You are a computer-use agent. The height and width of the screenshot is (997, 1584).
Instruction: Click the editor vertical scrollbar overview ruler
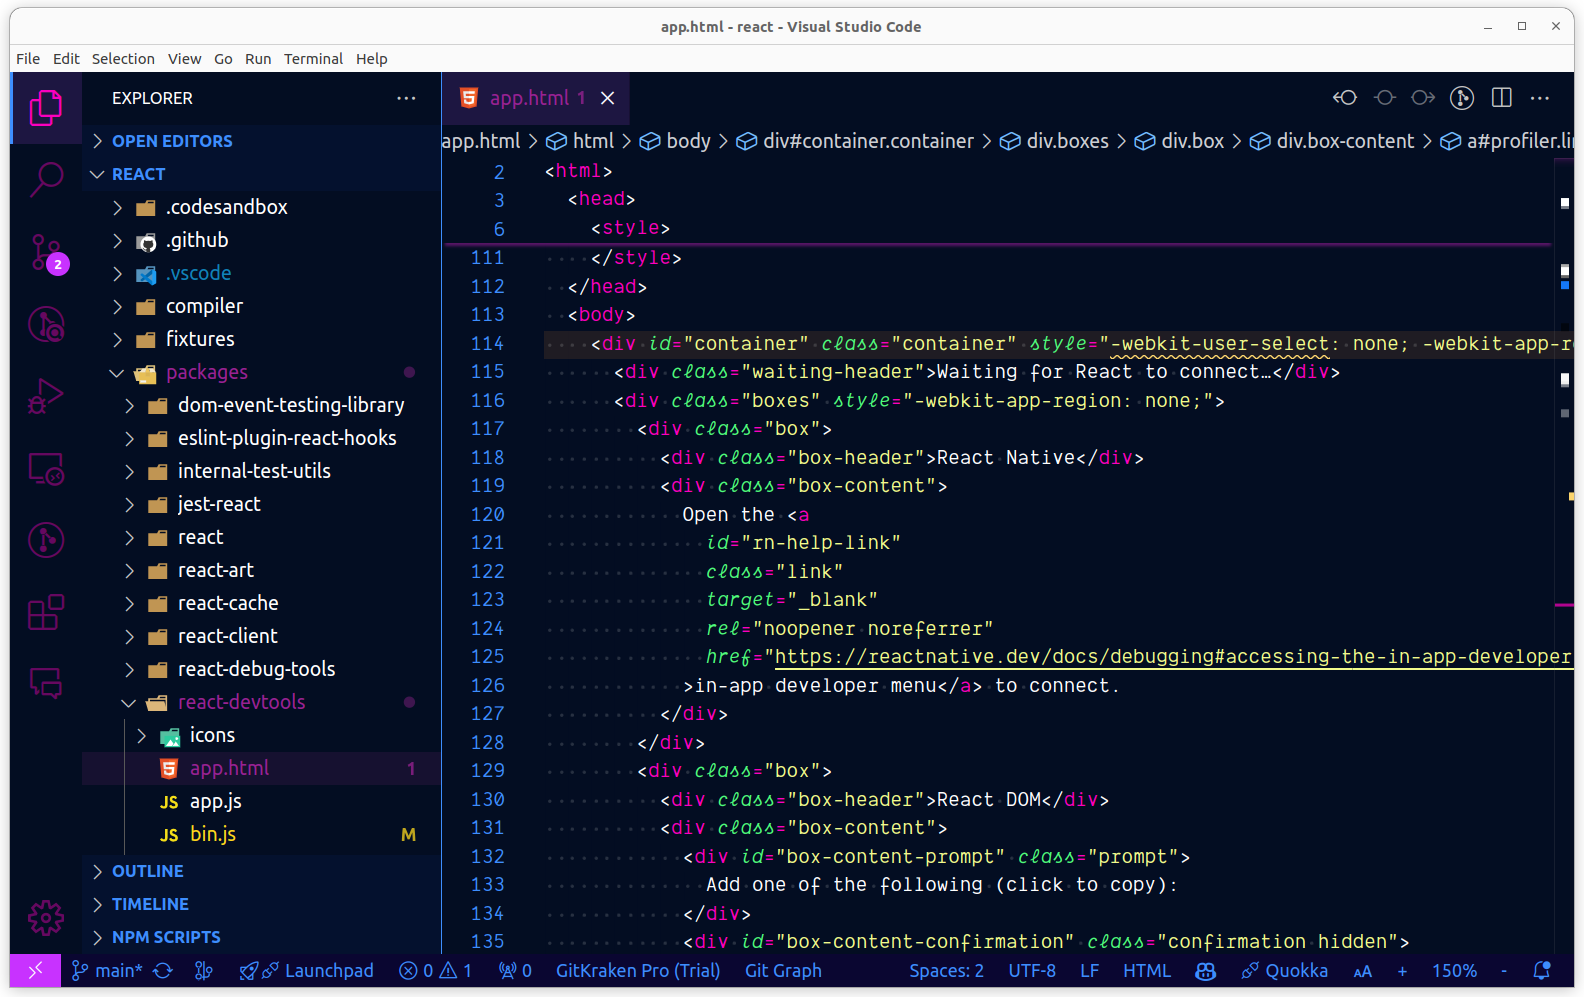[x=1565, y=555]
